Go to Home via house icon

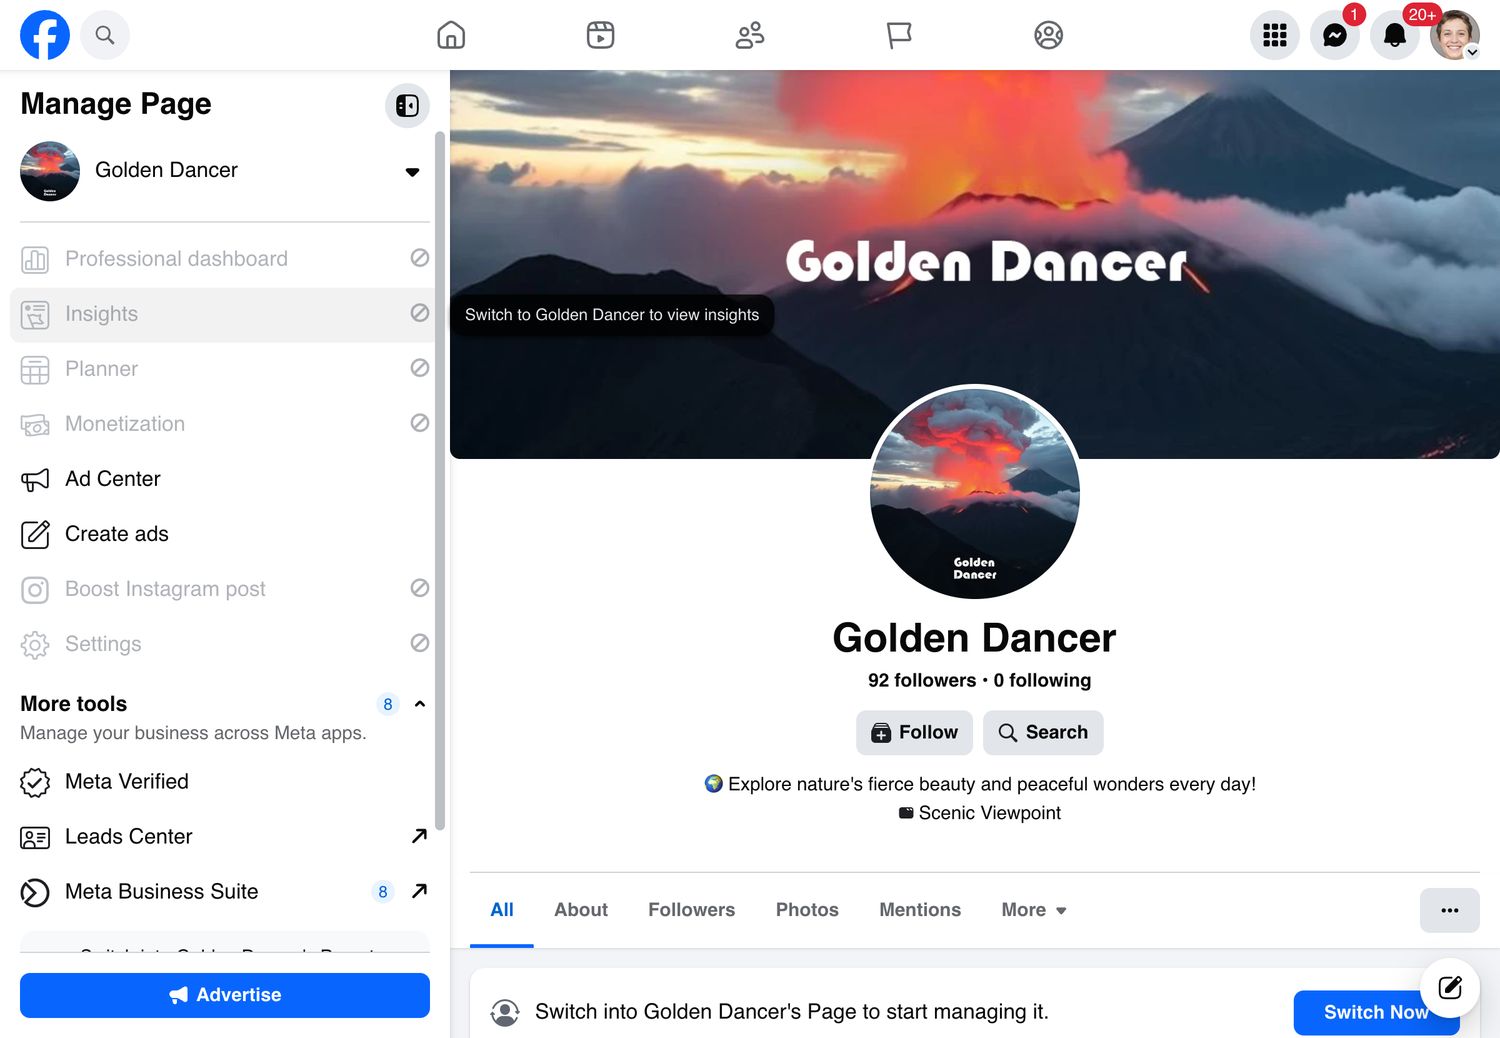point(451,35)
